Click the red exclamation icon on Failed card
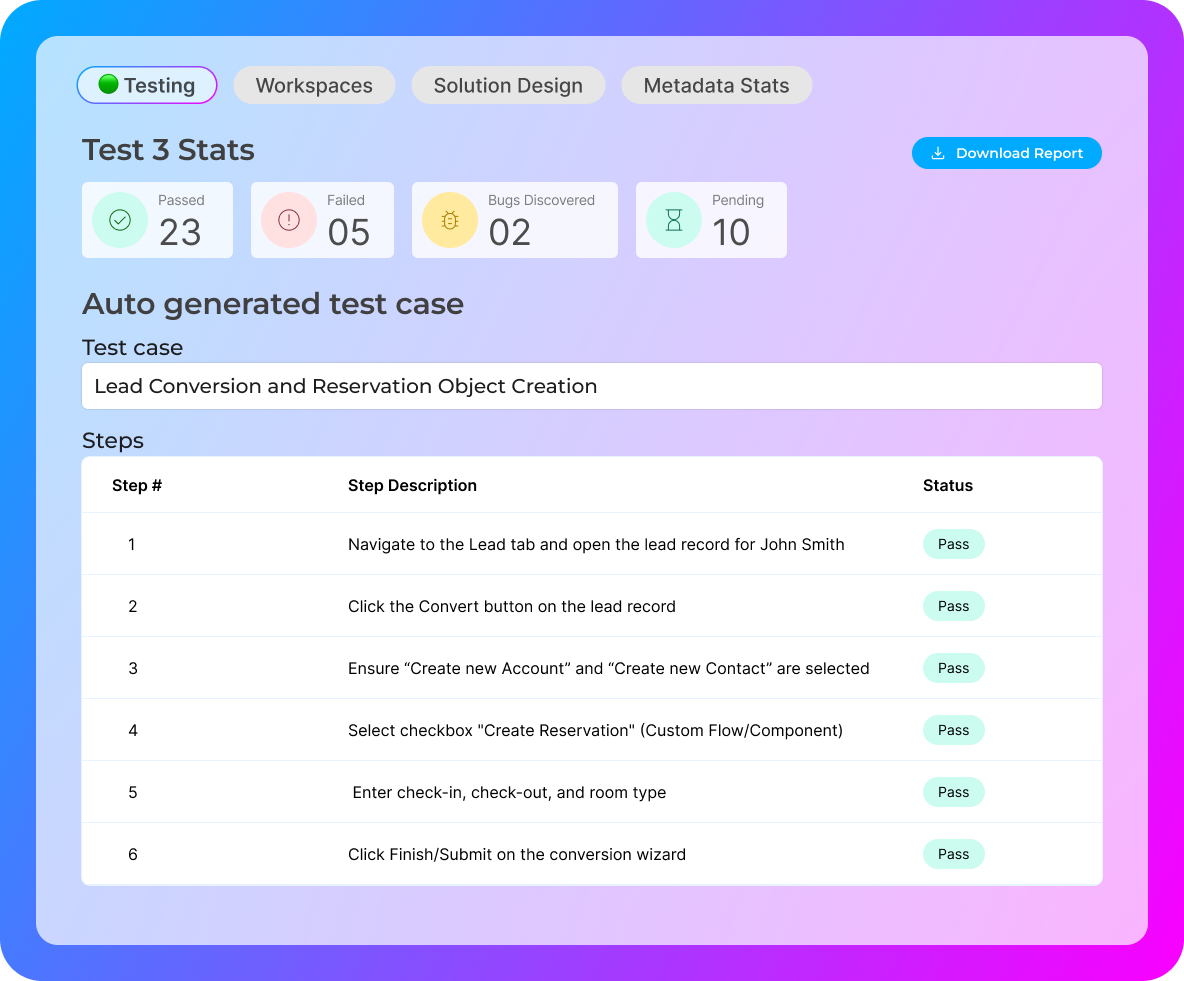This screenshot has width=1184, height=981. tap(288, 220)
